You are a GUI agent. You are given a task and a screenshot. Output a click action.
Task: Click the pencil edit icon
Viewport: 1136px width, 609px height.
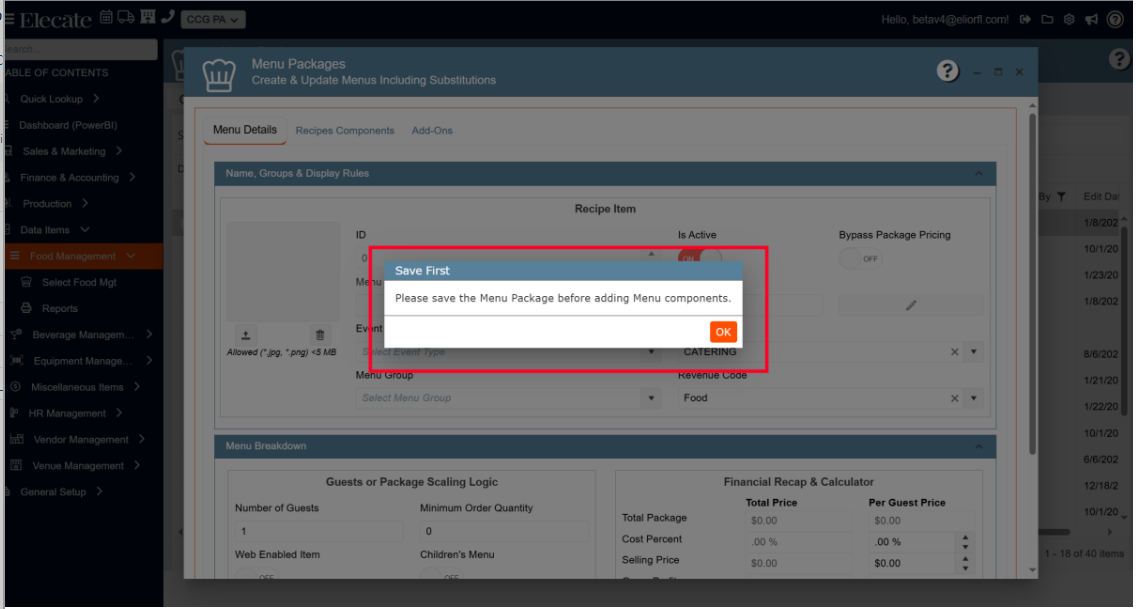[x=911, y=305]
